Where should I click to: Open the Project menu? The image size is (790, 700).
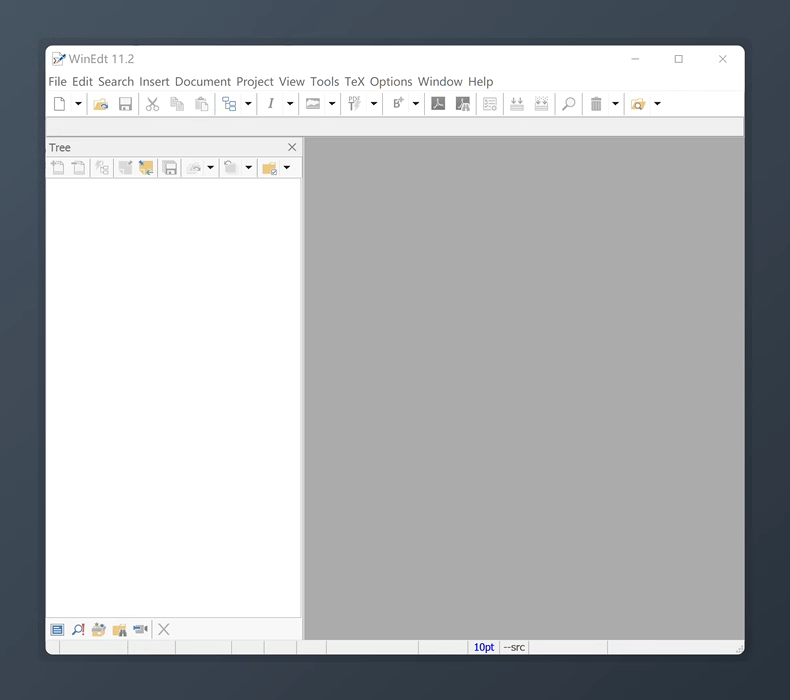tap(254, 82)
